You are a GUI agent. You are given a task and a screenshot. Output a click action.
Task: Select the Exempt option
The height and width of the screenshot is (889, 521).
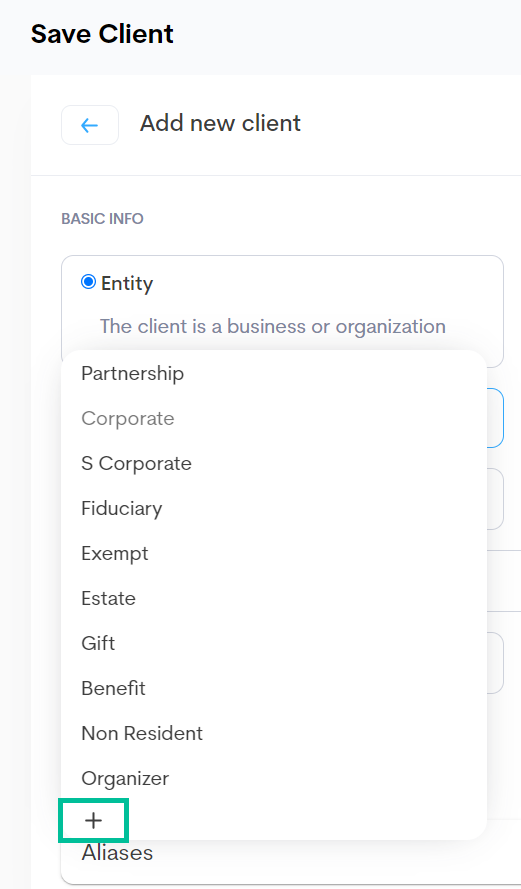click(274, 553)
